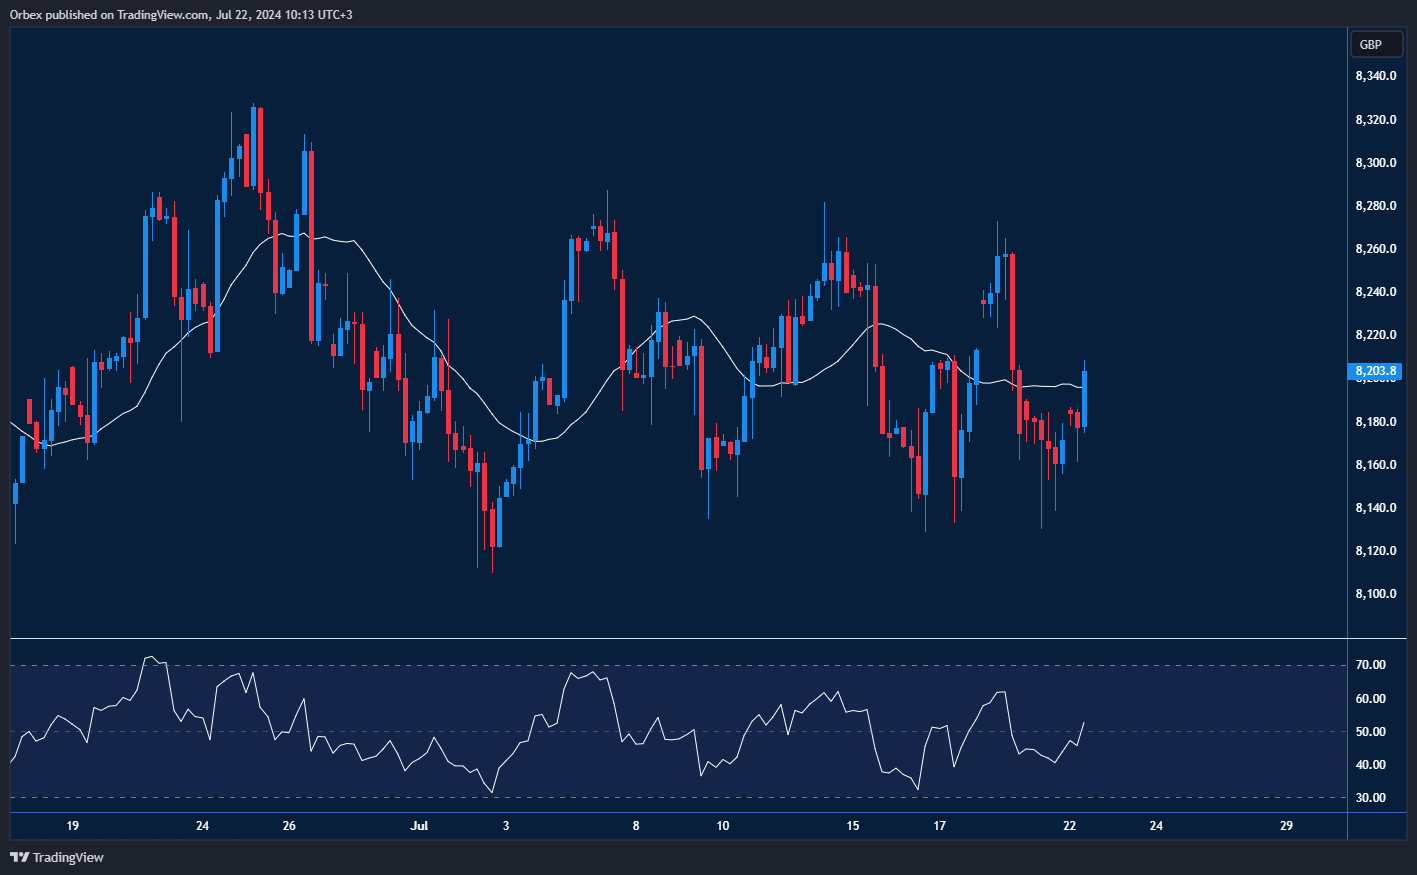
Task: Click the 8,203.8 current price tag
Action: click(x=1376, y=371)
